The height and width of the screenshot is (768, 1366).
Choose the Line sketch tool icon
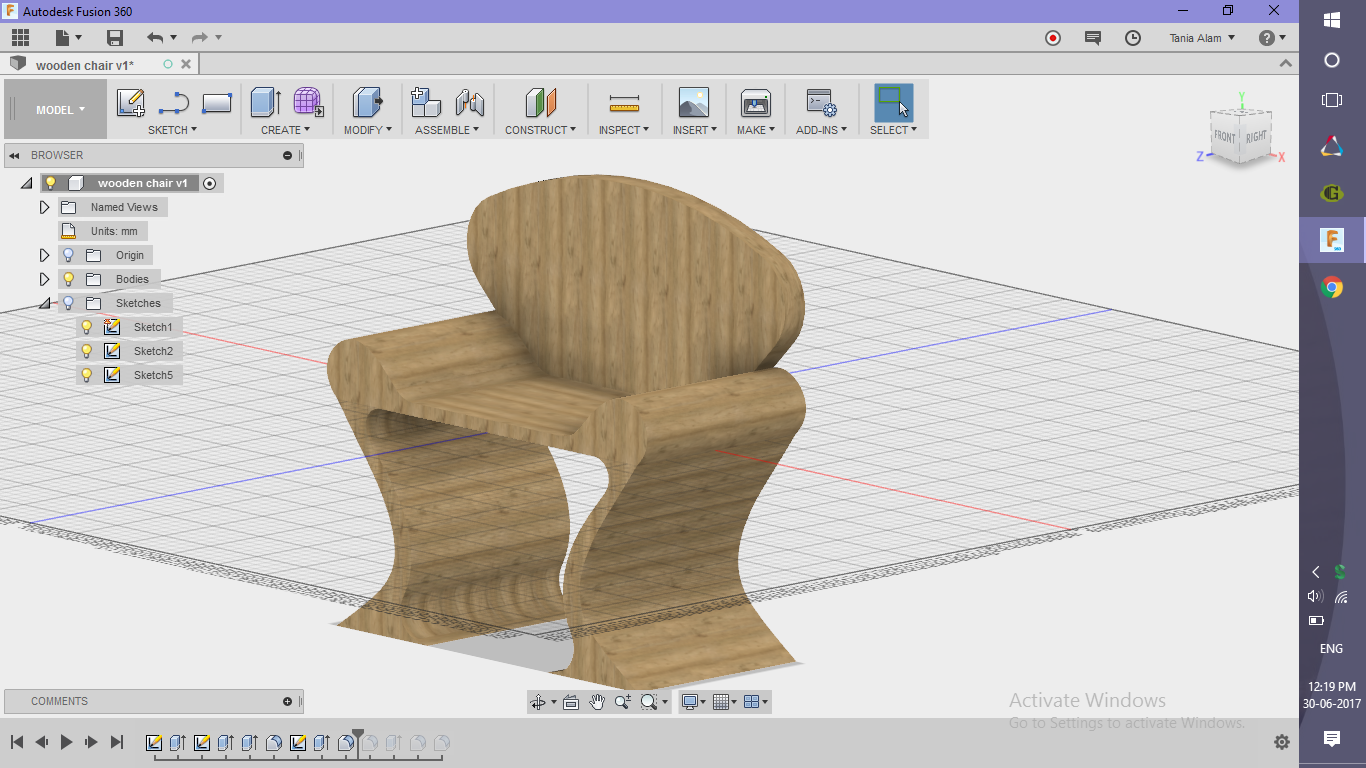click(174, 103)
